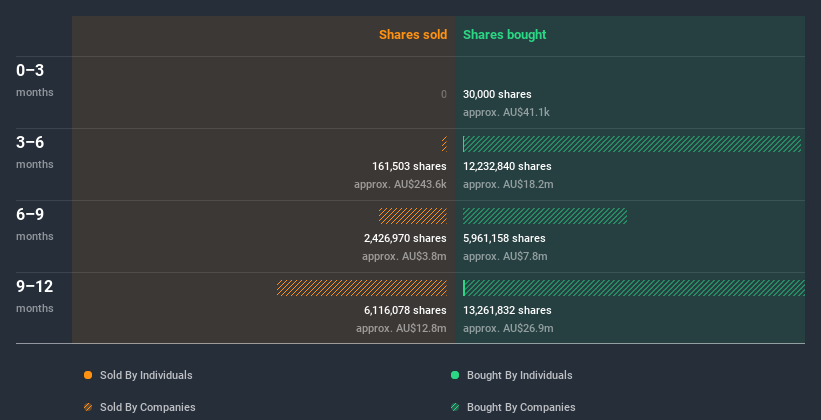This screenshot has height=420, width=821.
Task: Click the orange Sold By Individuals legend dot
Action: tap(88, 375)
